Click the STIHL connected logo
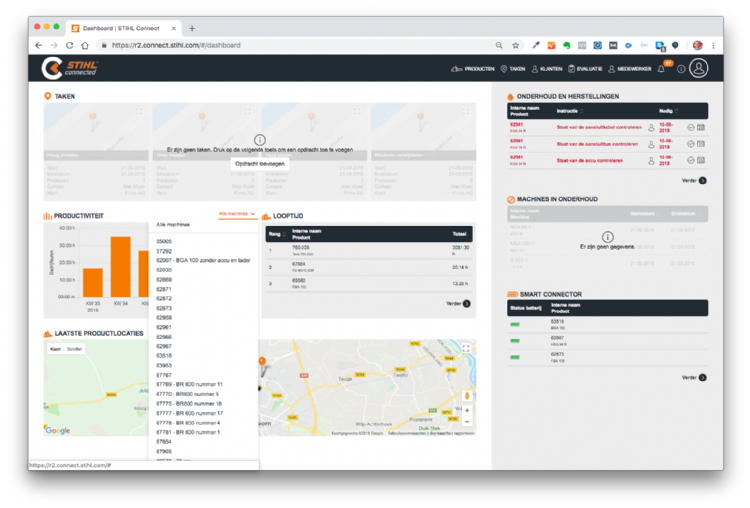The width and height of the screenshot is (750, 508). pos(69,68)
